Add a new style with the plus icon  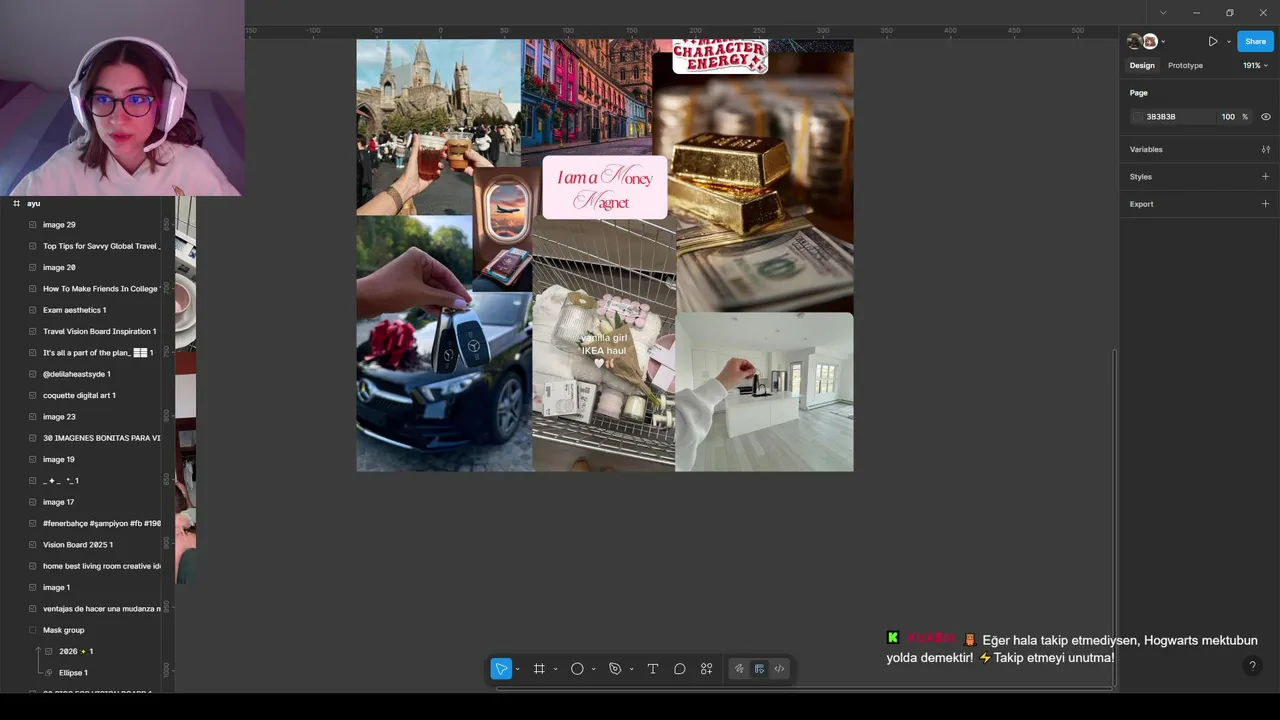(x=1265, y=177)
